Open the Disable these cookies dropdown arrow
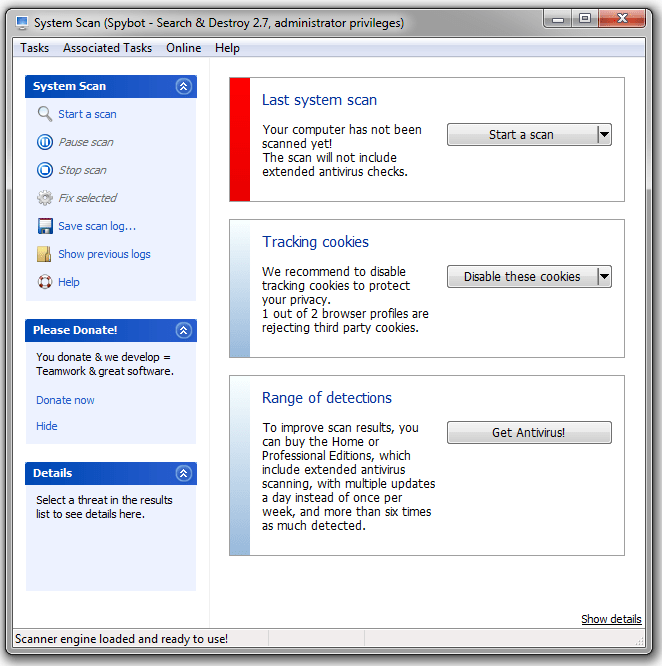Image resolution: width=662 pixels, height=666 pixels. (x=604, y=277)
